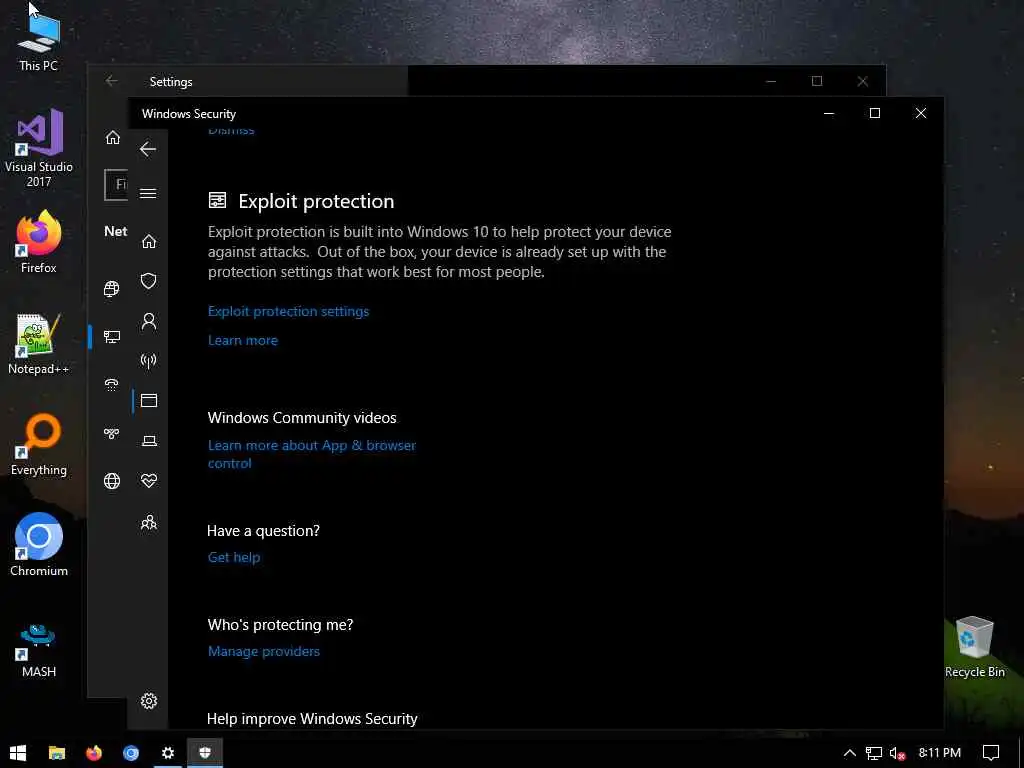Open the Action Center notifications icon

point(991,753)
